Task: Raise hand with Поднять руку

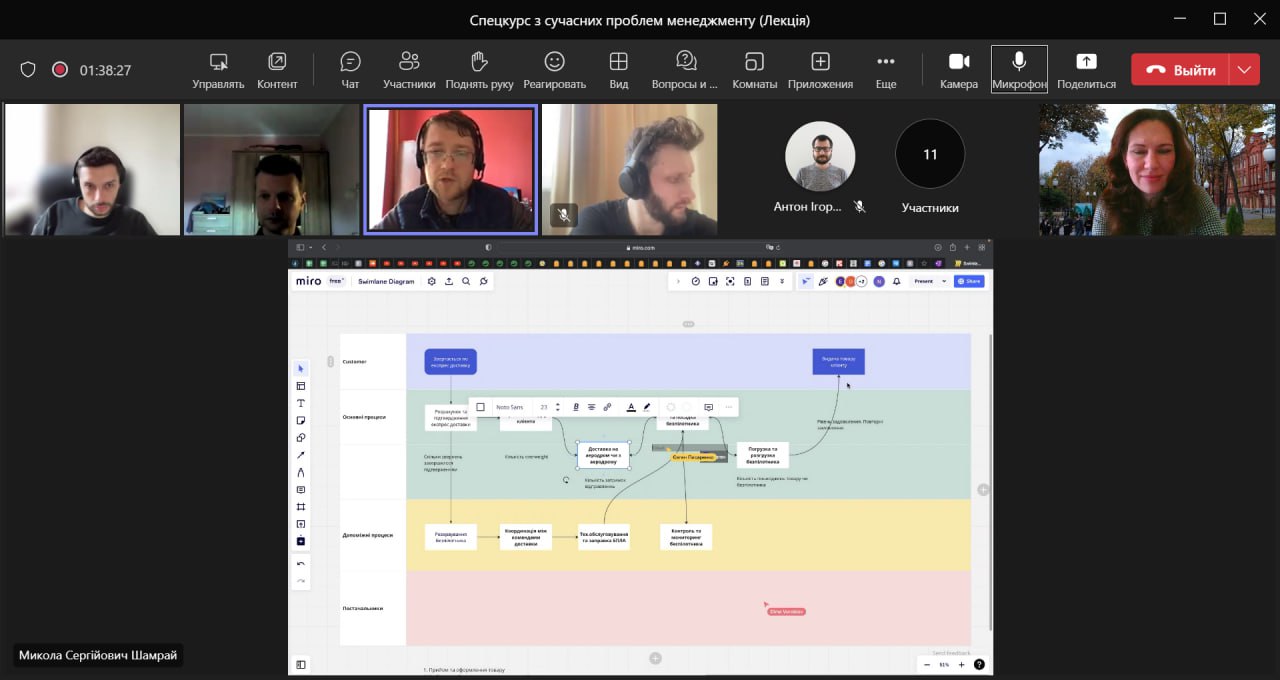Action: [x=479, y=69]
